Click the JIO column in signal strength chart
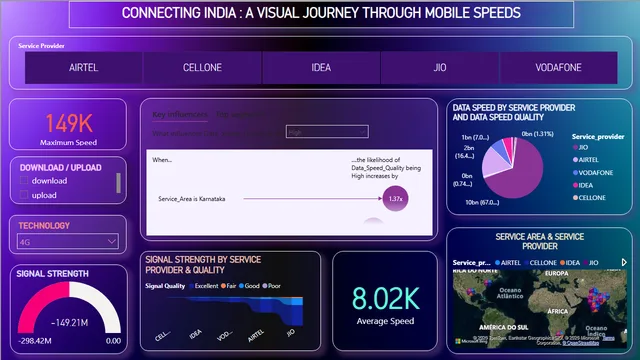This screenshot has width=640, height=360. 297,312
